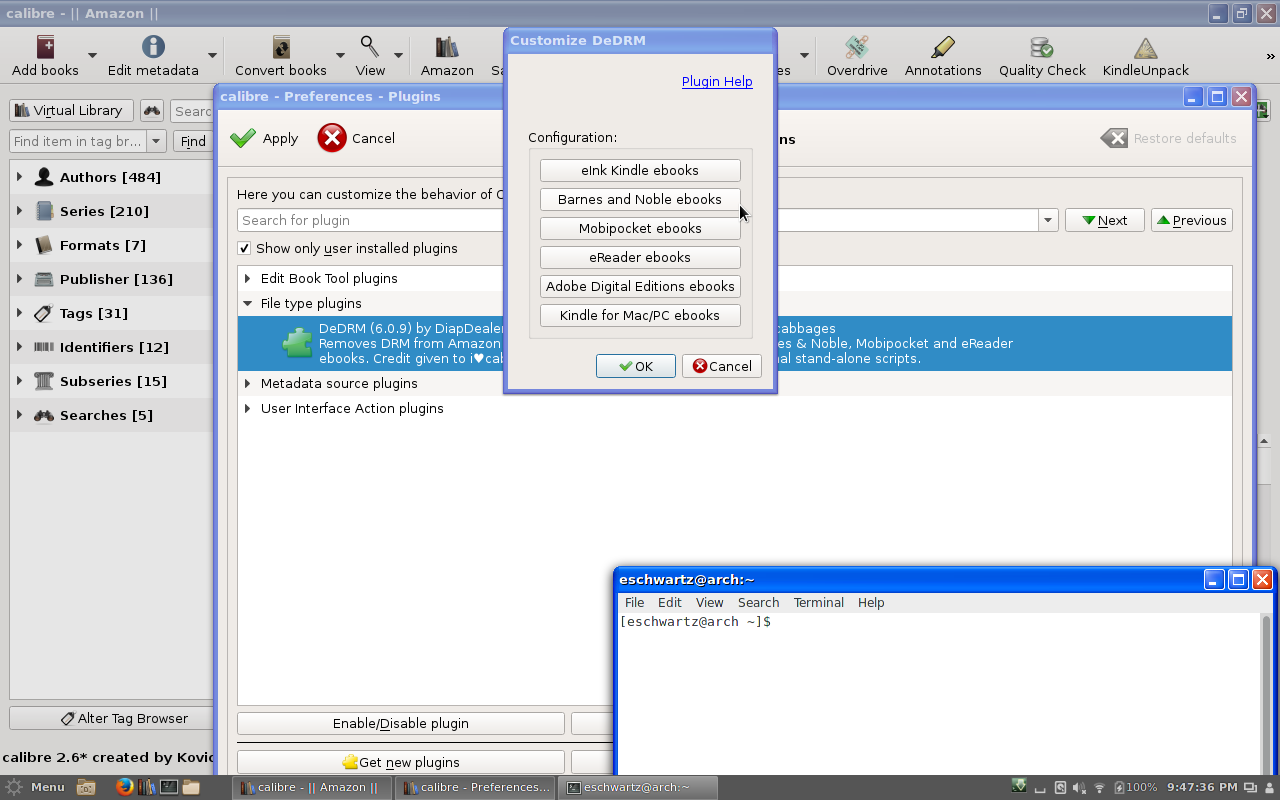
Task: Launch the KindleUnpack toolbar icon
Action: tap(1146, 47)
